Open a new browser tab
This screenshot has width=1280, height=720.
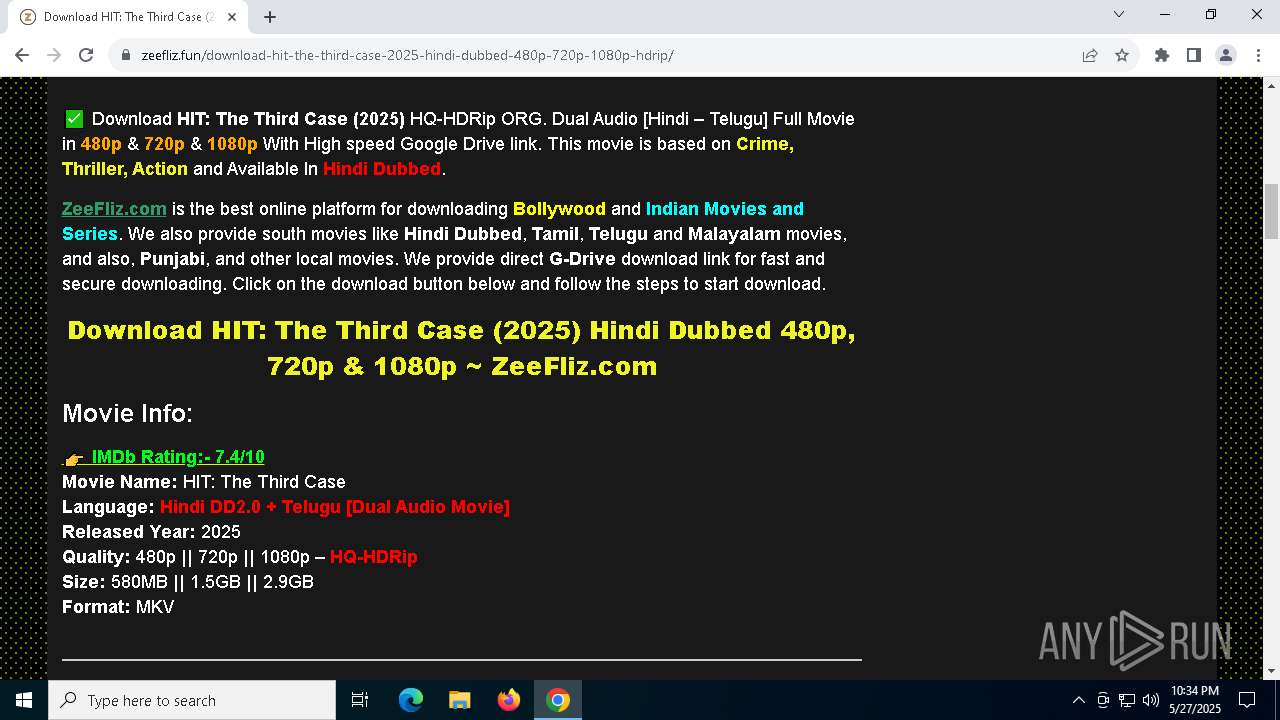coord(270,16)
